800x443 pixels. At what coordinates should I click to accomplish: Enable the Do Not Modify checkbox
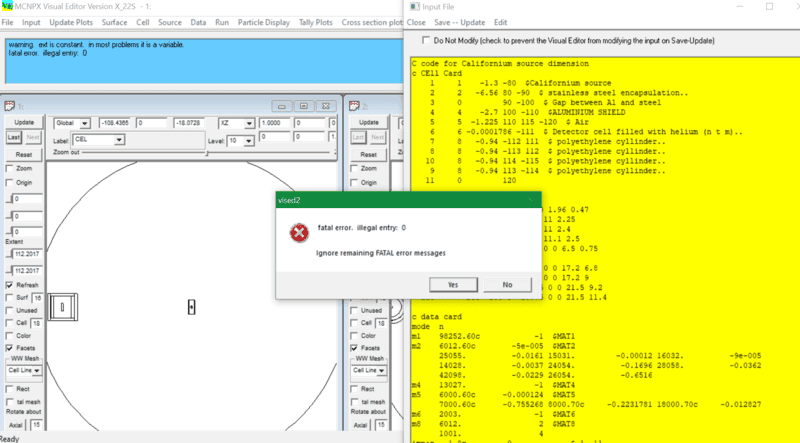[425, 41]
